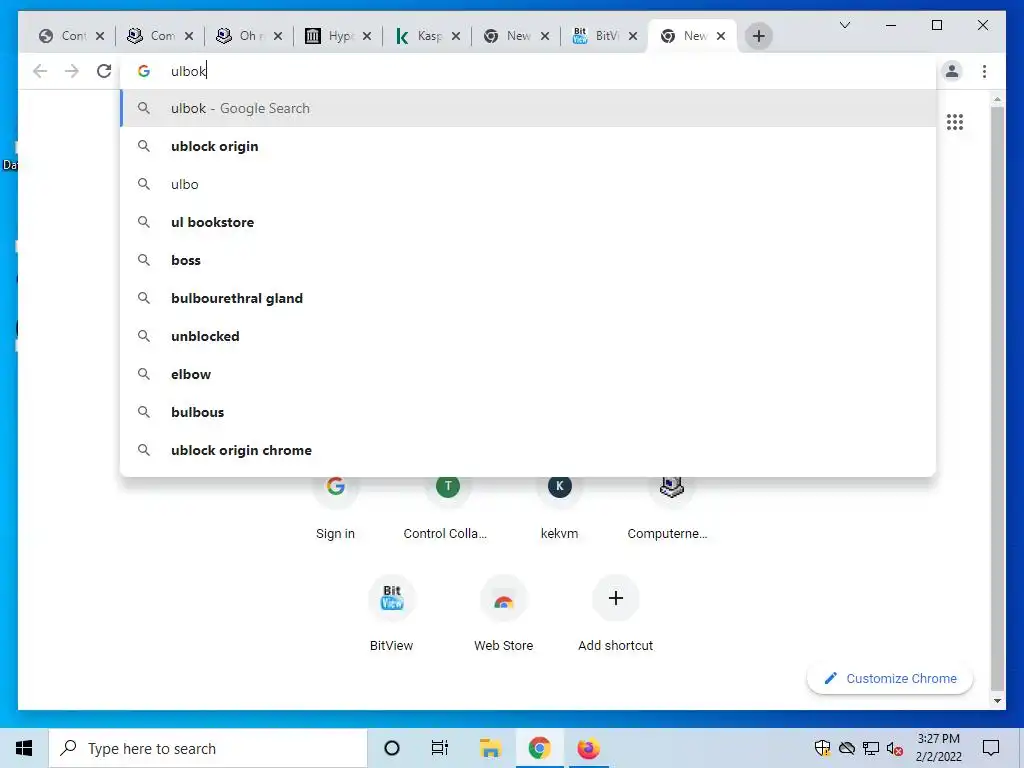Open the network tray icon

point(871,748)
